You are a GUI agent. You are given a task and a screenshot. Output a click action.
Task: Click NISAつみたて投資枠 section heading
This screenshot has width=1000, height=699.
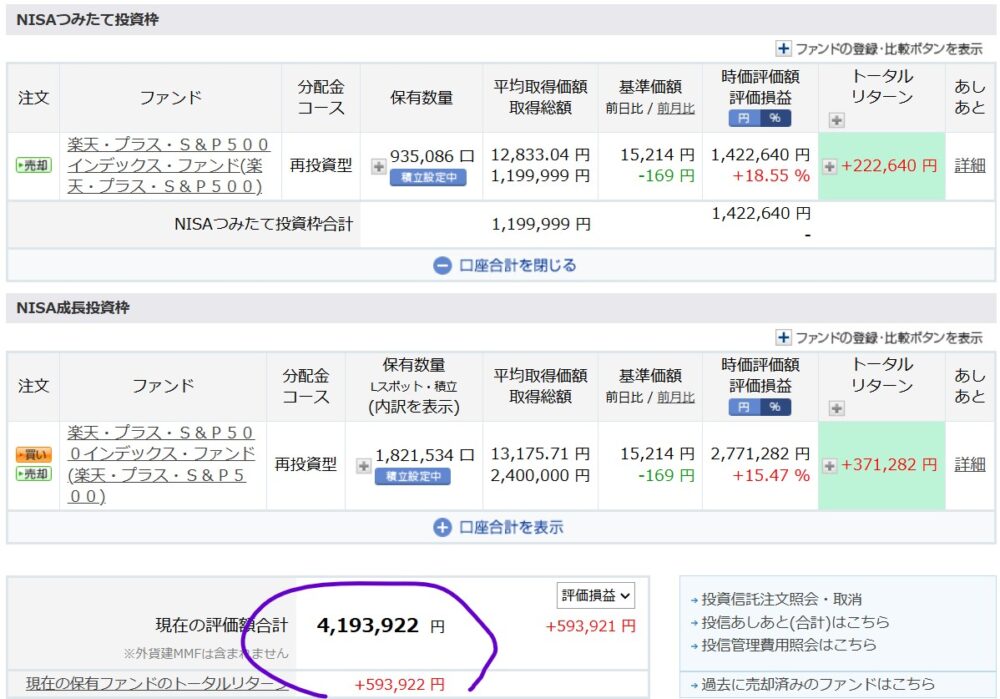click(x=87, y=20)
